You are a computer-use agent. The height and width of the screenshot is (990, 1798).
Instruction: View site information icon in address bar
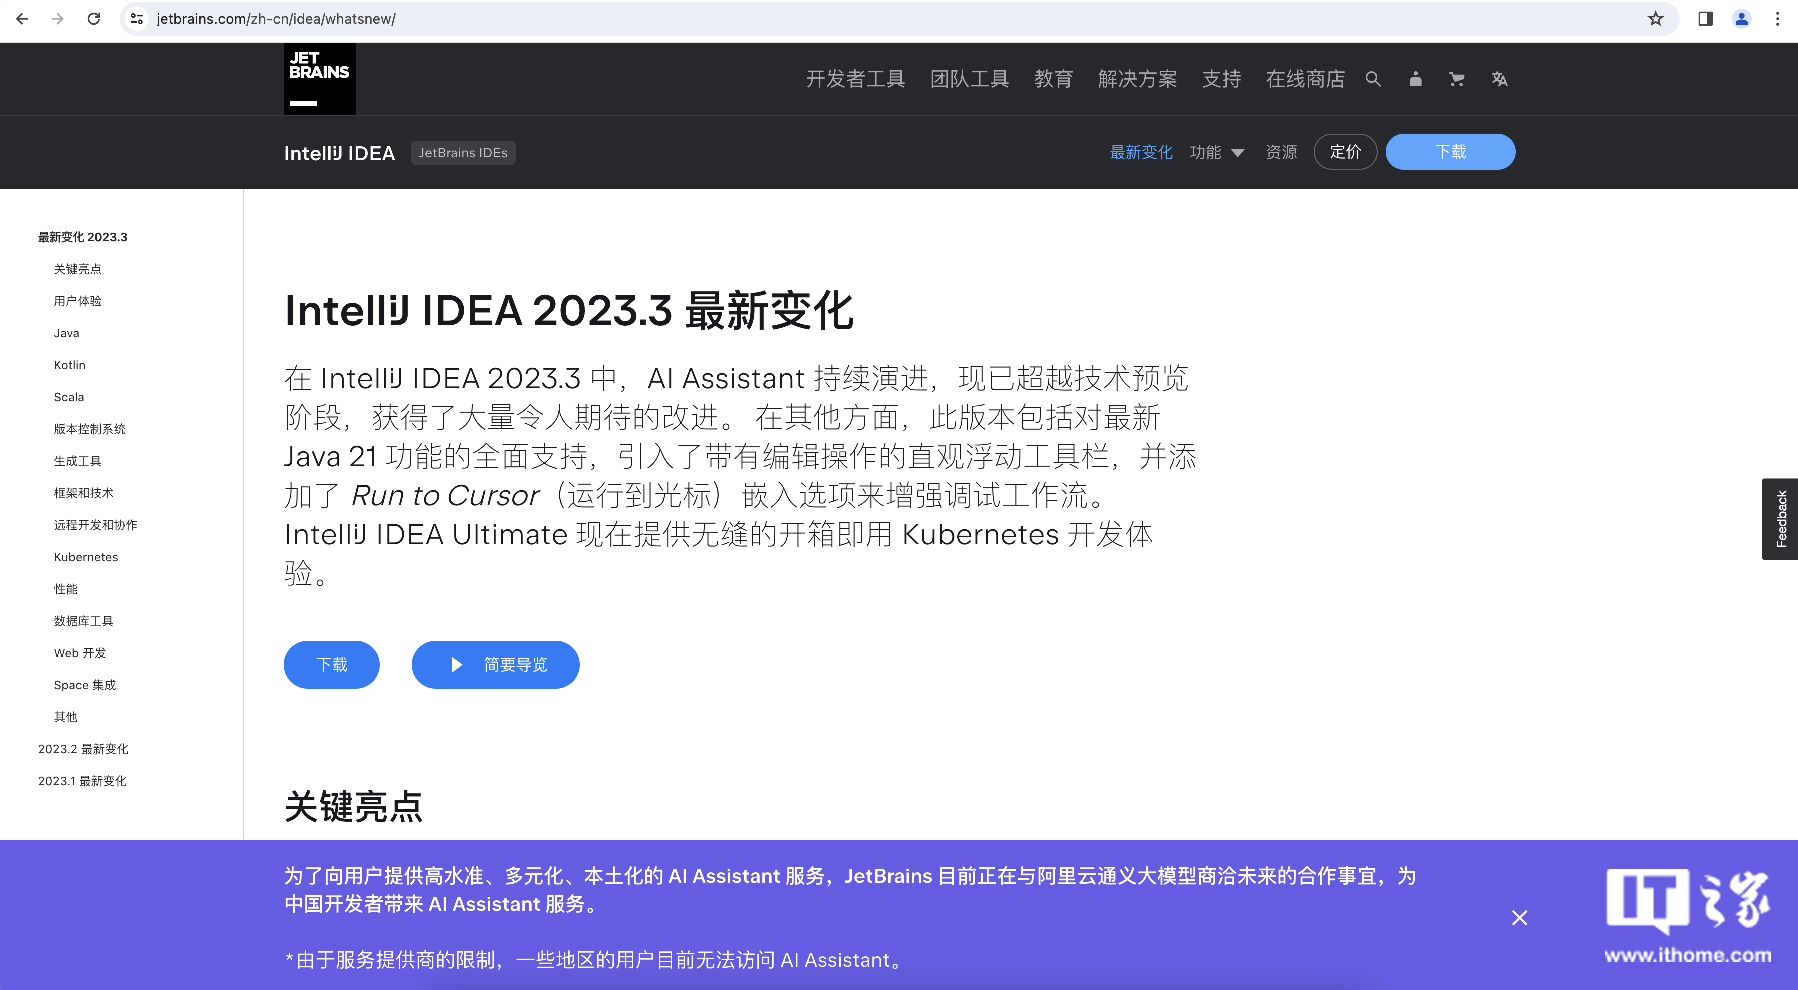coord(137,19)
